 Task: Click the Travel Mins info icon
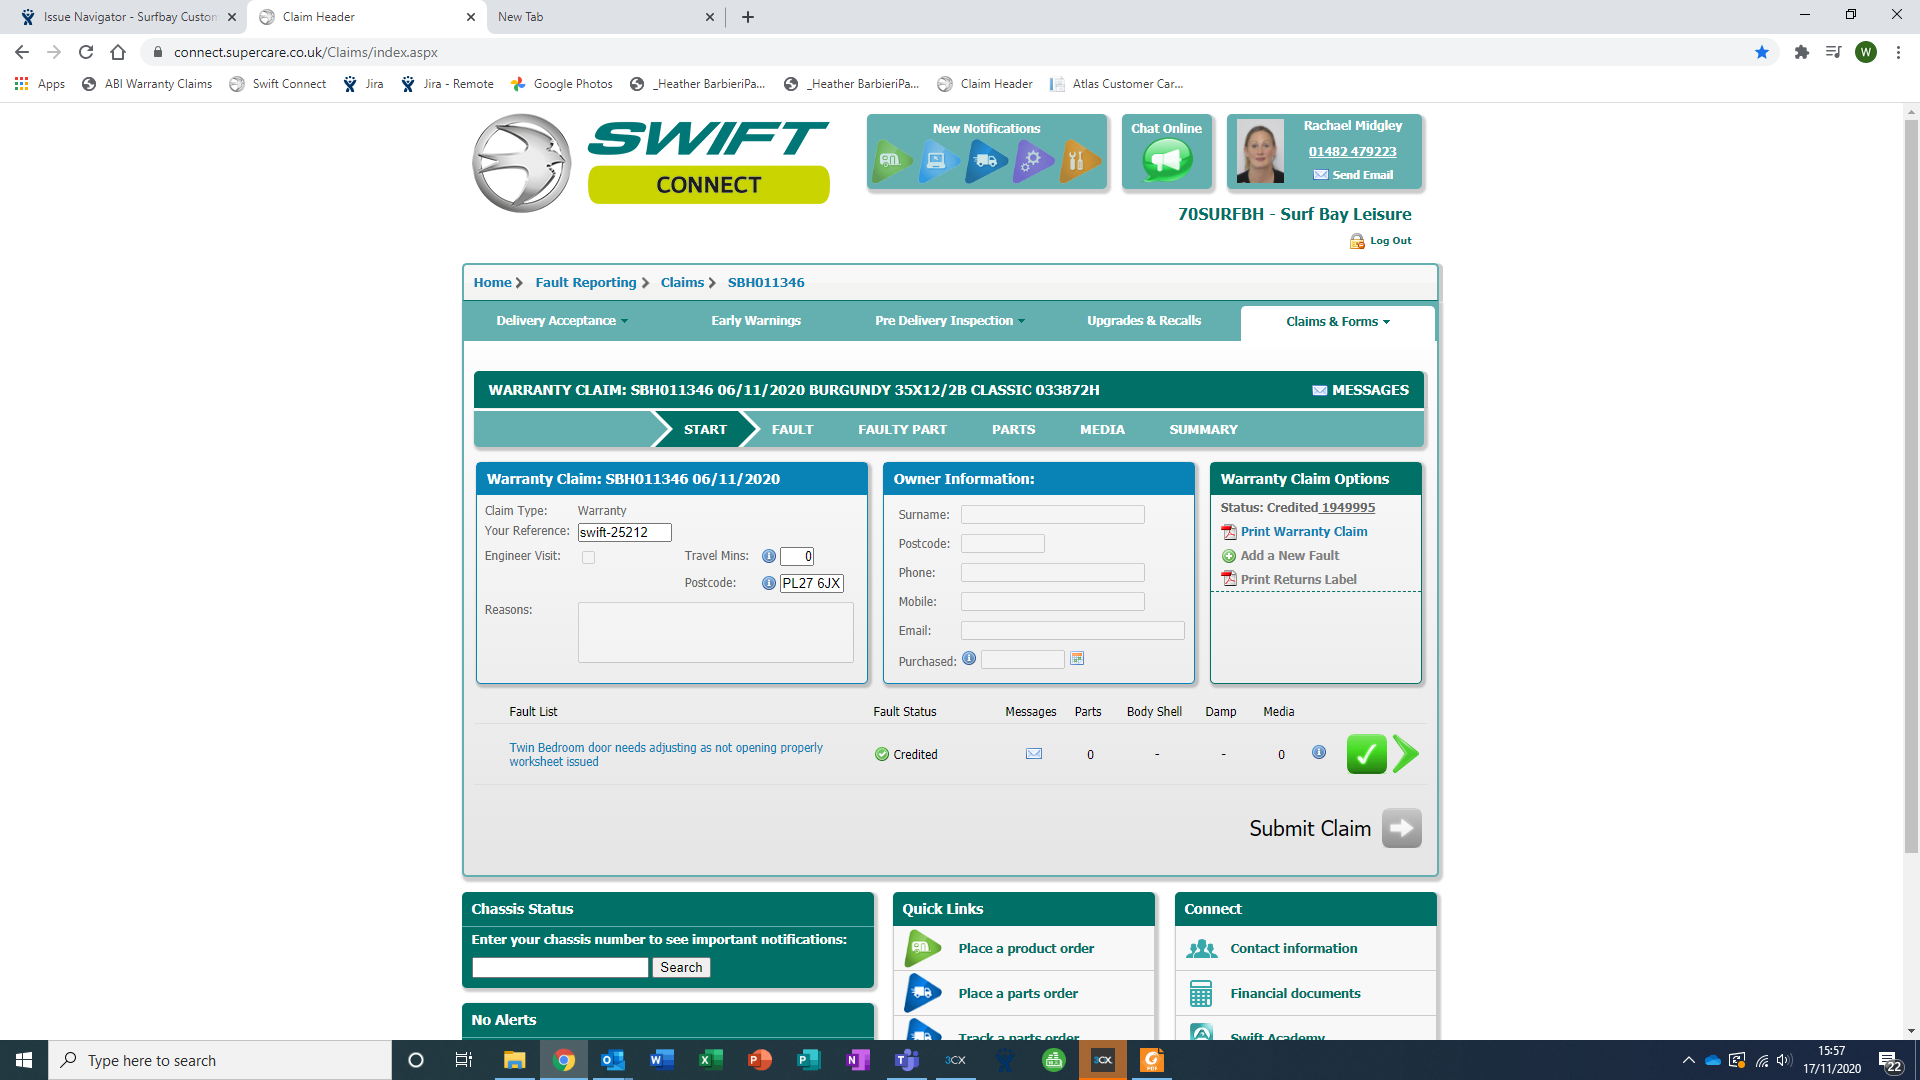click(x=768, y=557)
